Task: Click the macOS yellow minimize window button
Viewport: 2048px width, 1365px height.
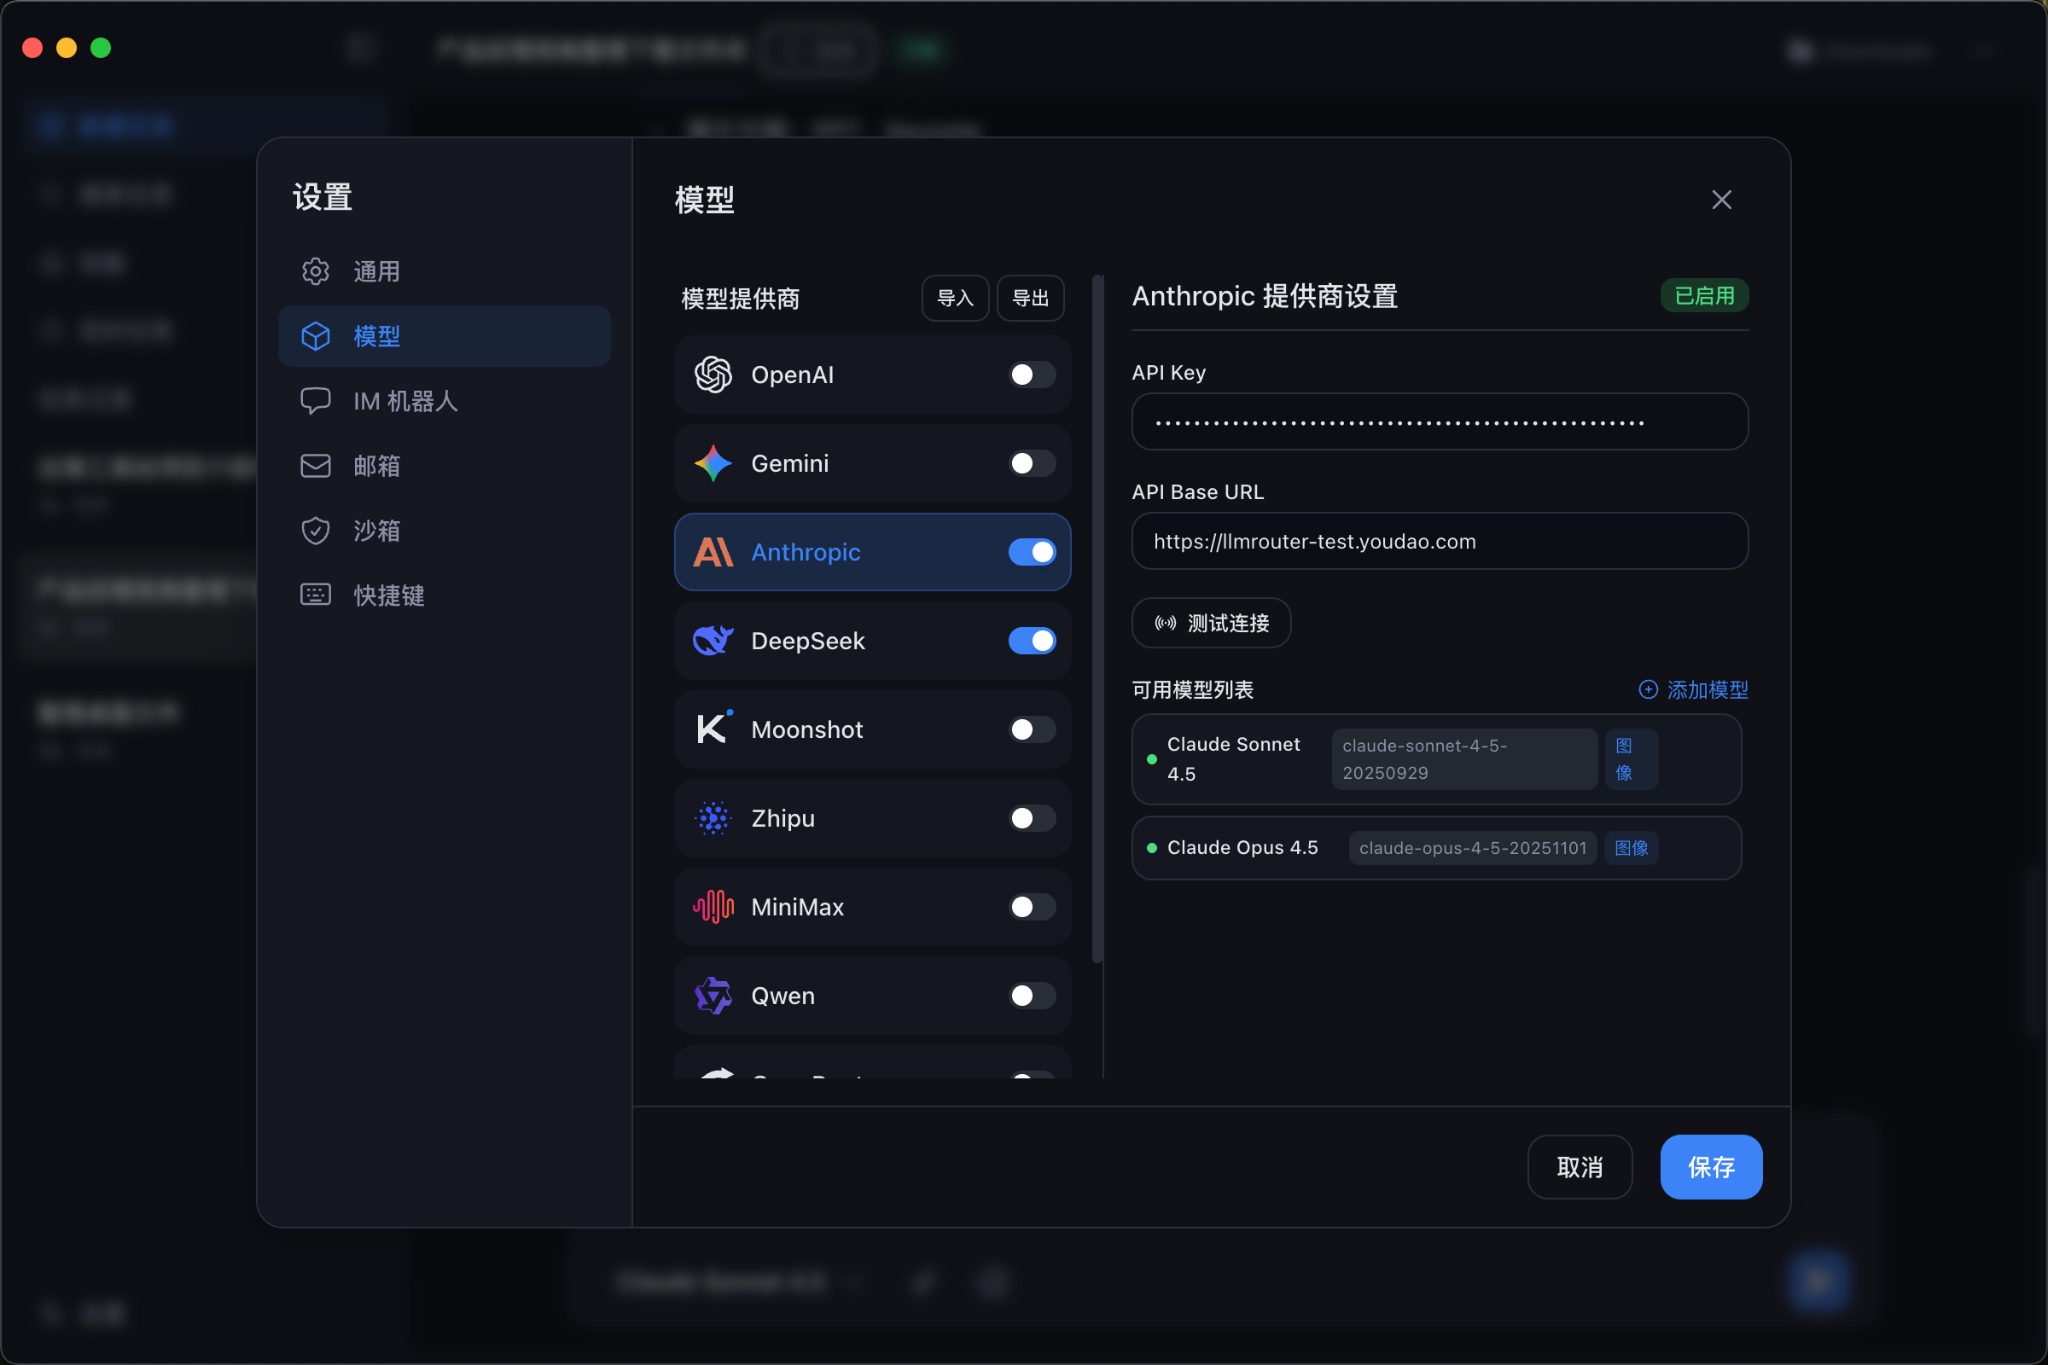Action: [67, 48]
